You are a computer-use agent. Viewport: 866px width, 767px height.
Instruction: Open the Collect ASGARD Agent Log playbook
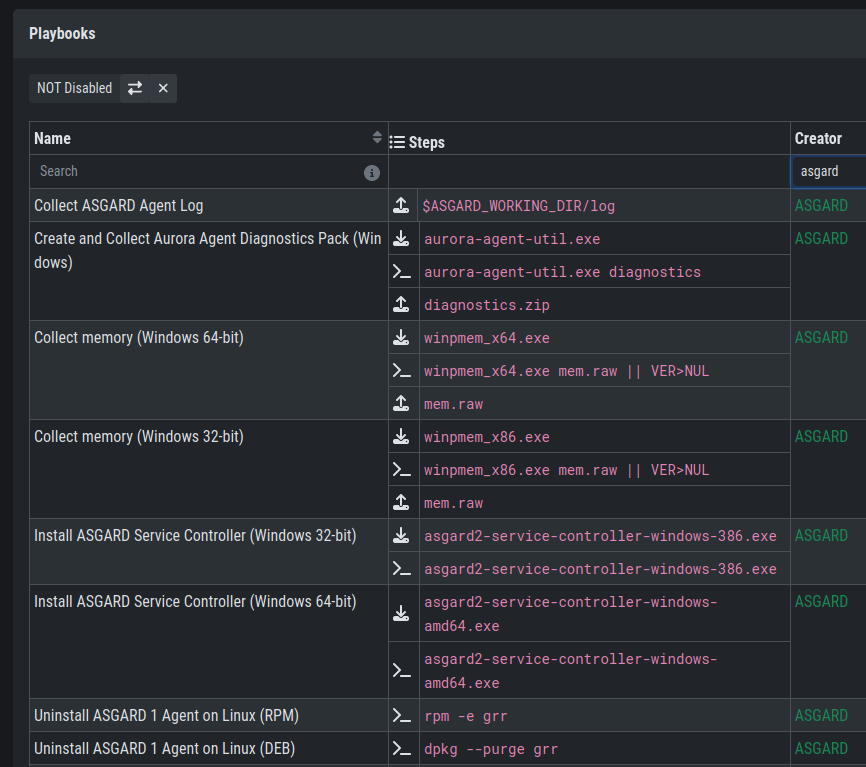coord(118,206)
